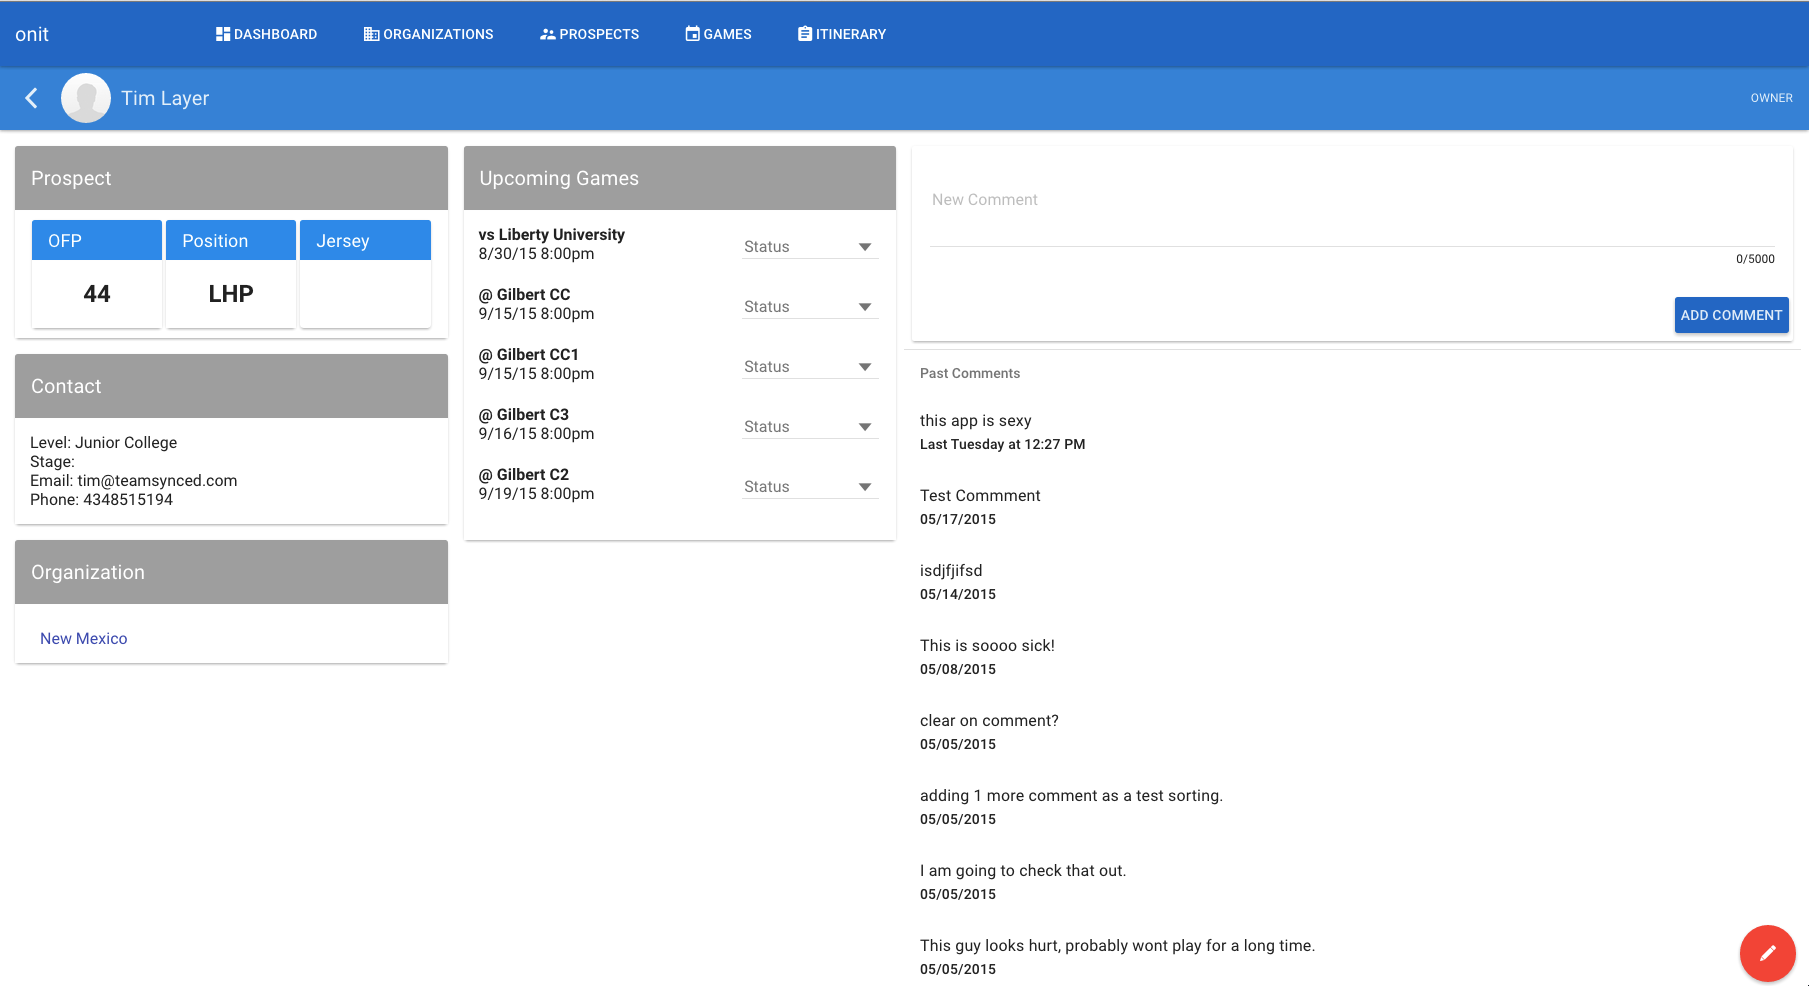Click the Dashboard grid icon
Screen dimensions: 1809x987
(x=223, y=34)
